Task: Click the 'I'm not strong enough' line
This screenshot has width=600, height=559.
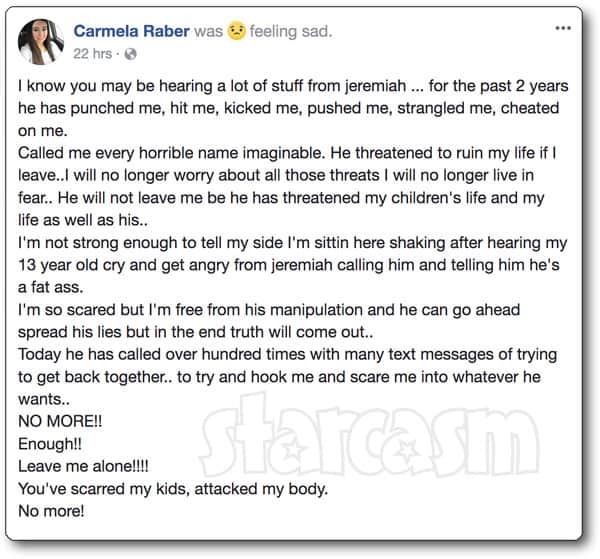Action: coord(292,243)
